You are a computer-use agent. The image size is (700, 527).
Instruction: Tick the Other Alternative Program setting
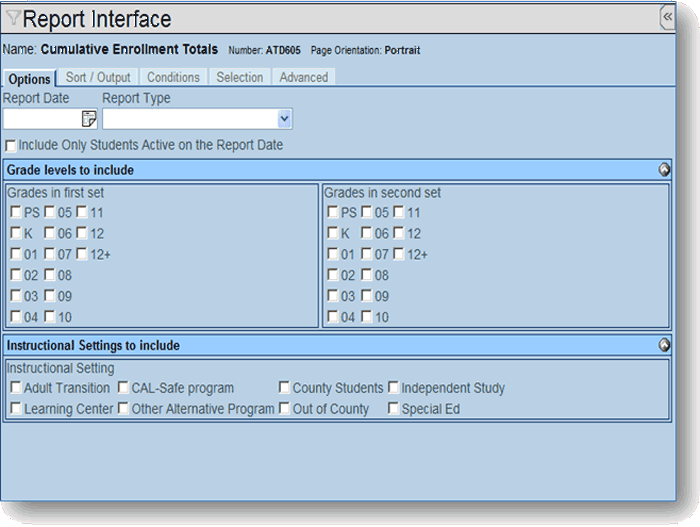124,408
